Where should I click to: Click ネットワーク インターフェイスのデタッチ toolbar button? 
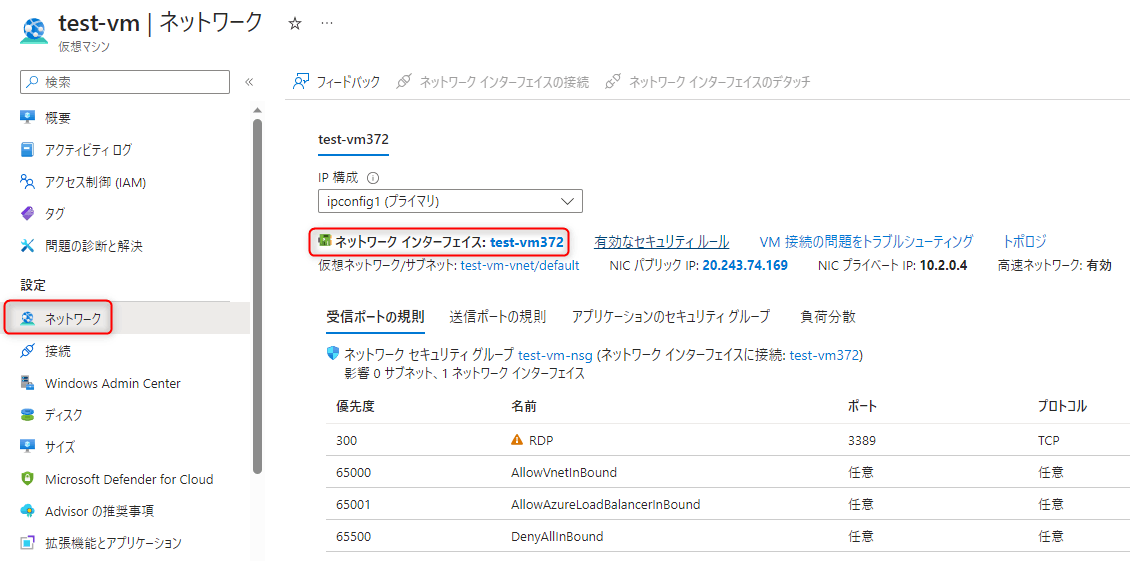click(x=708, y=81)
